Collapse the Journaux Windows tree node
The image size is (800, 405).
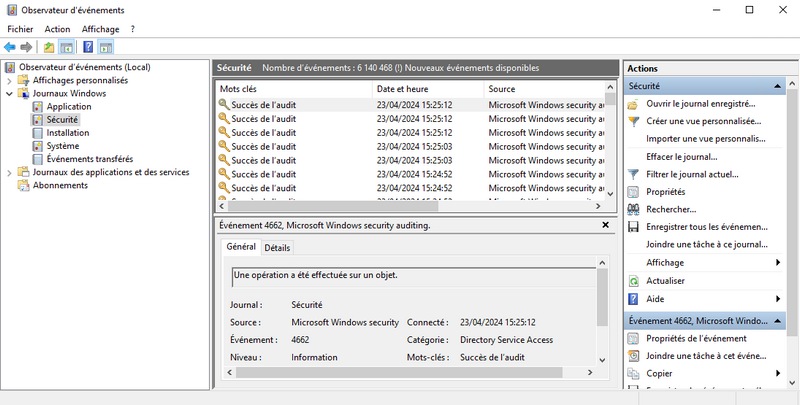[10, 94]
